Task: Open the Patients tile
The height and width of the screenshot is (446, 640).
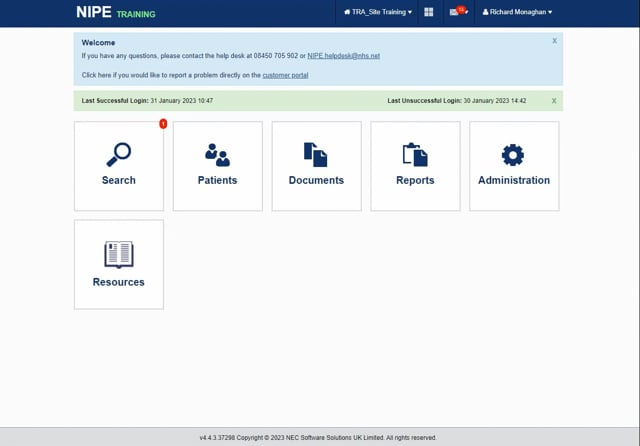Action: pyautogui.click(x=218, y=166)
